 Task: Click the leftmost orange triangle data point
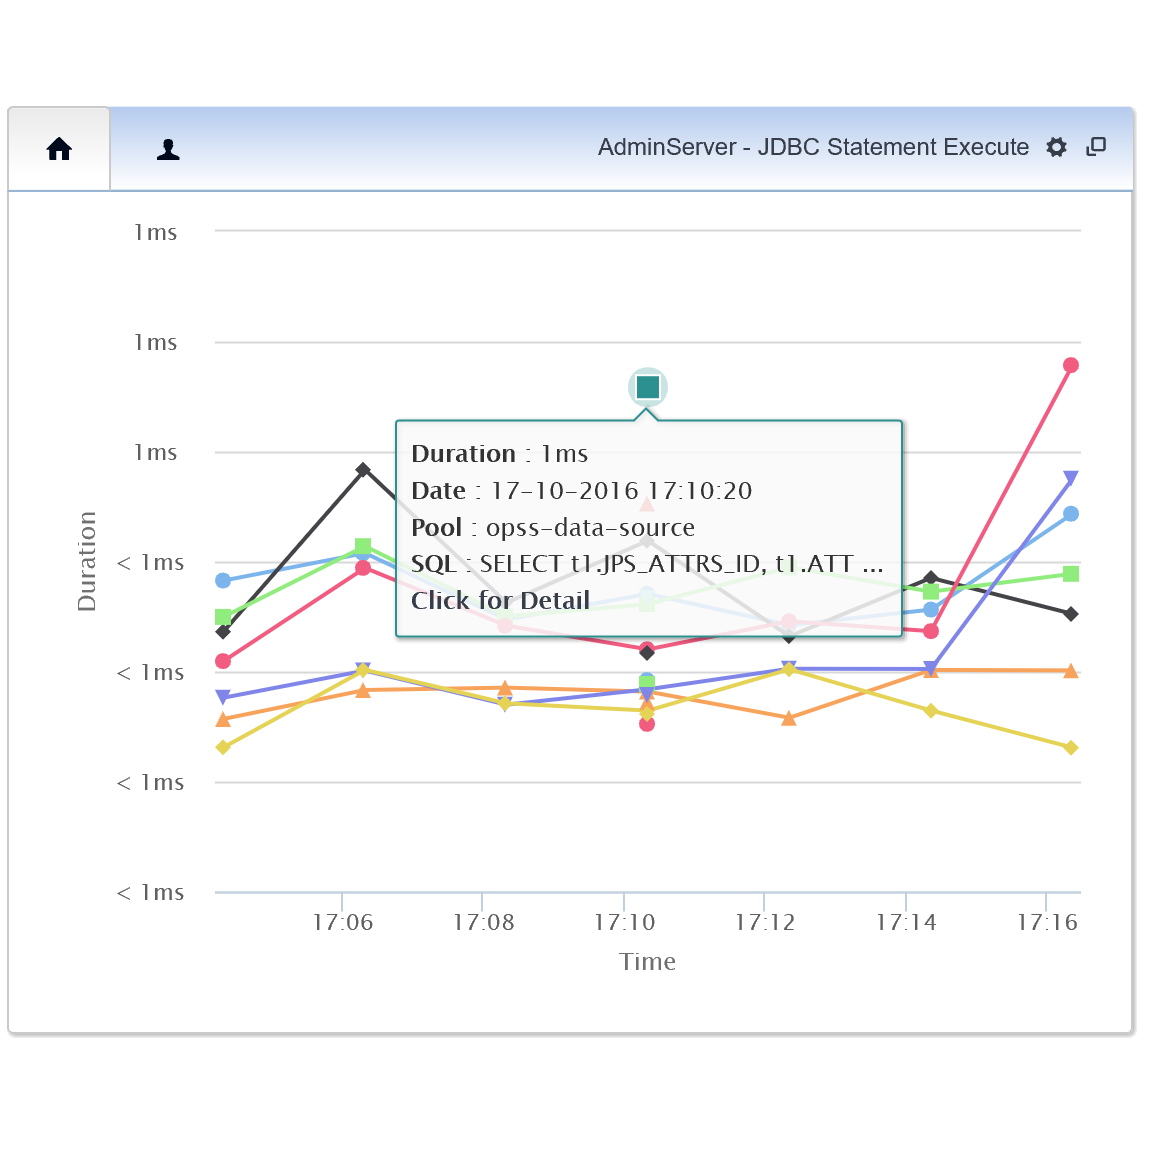[223, 719]
